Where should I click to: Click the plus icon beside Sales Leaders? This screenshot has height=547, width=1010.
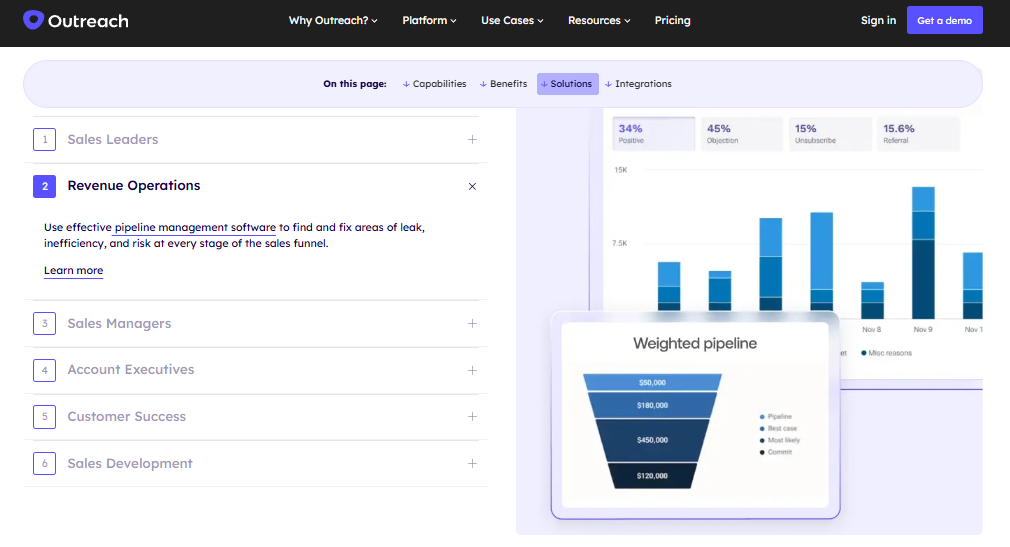pyautogui.click(x=472, y=140)
